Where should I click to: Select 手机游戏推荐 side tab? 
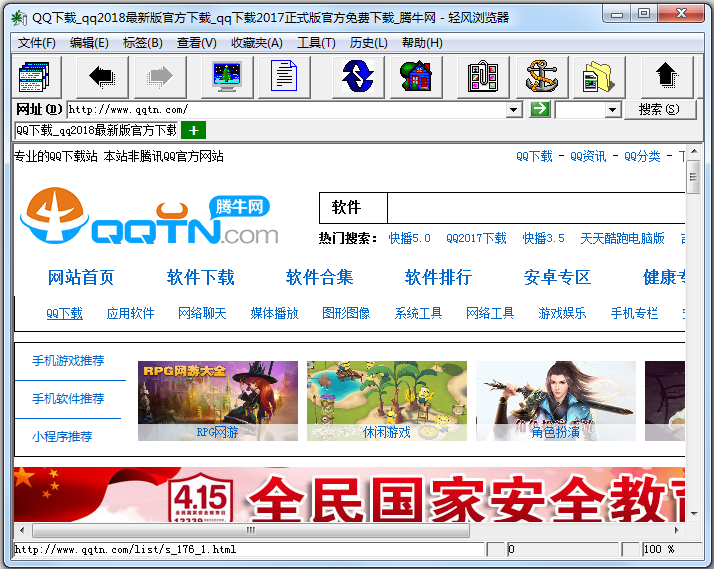tap(68, 361)
